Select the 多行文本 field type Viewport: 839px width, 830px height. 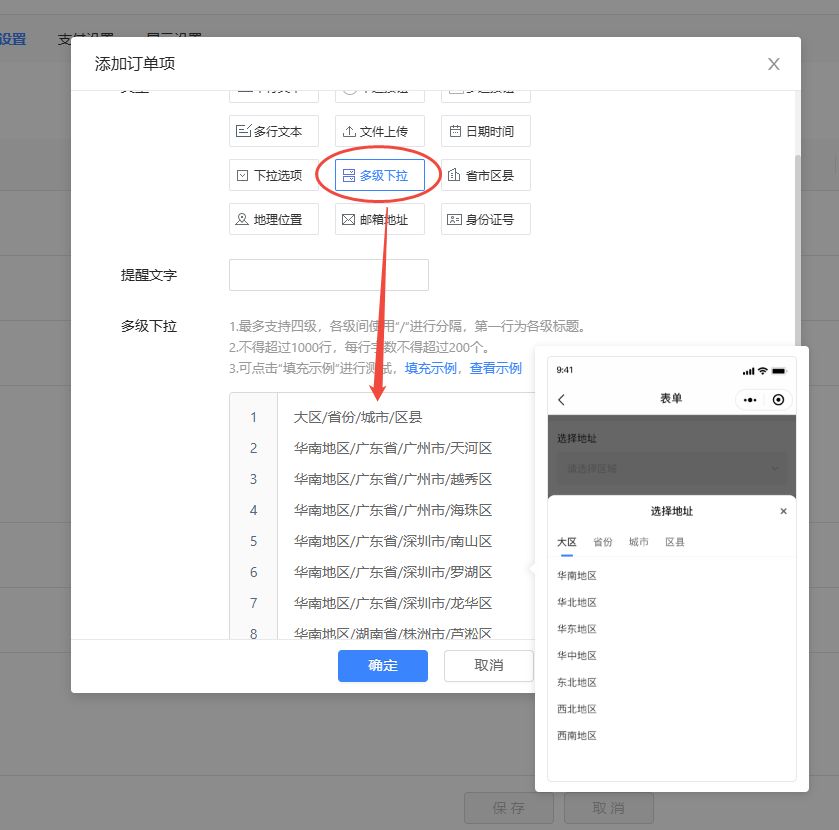click(x=274, y=131)
